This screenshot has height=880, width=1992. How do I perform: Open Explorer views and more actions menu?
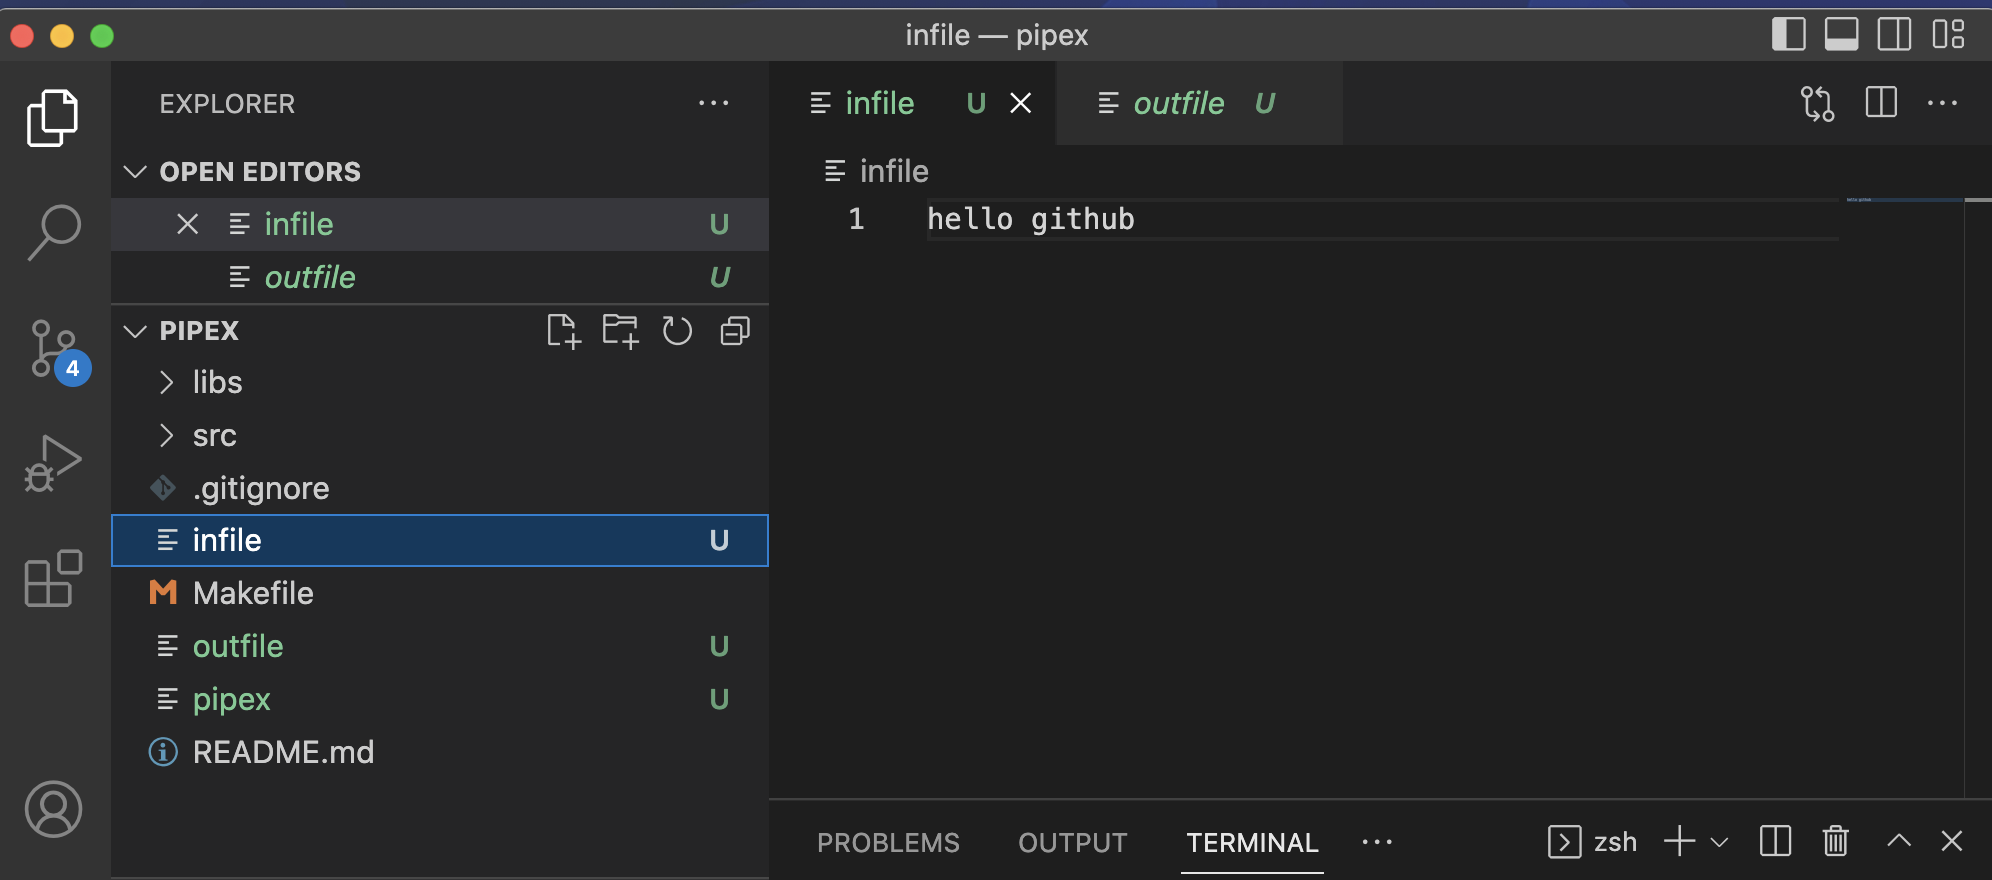point(713,103)
